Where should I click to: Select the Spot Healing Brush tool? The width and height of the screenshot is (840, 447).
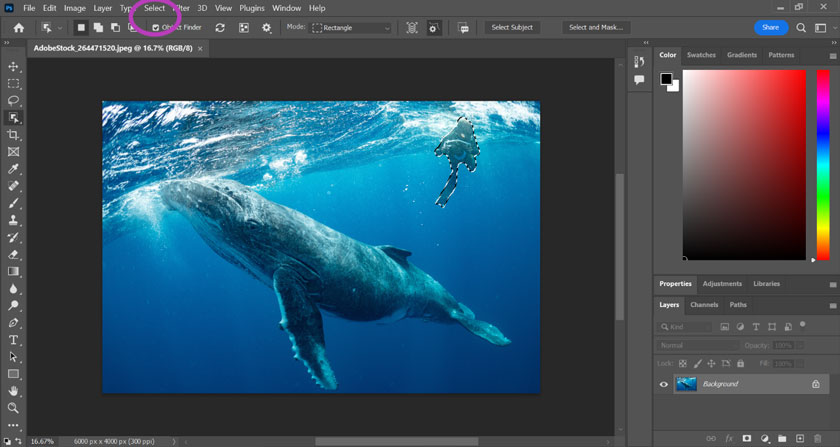click(13, 186)
